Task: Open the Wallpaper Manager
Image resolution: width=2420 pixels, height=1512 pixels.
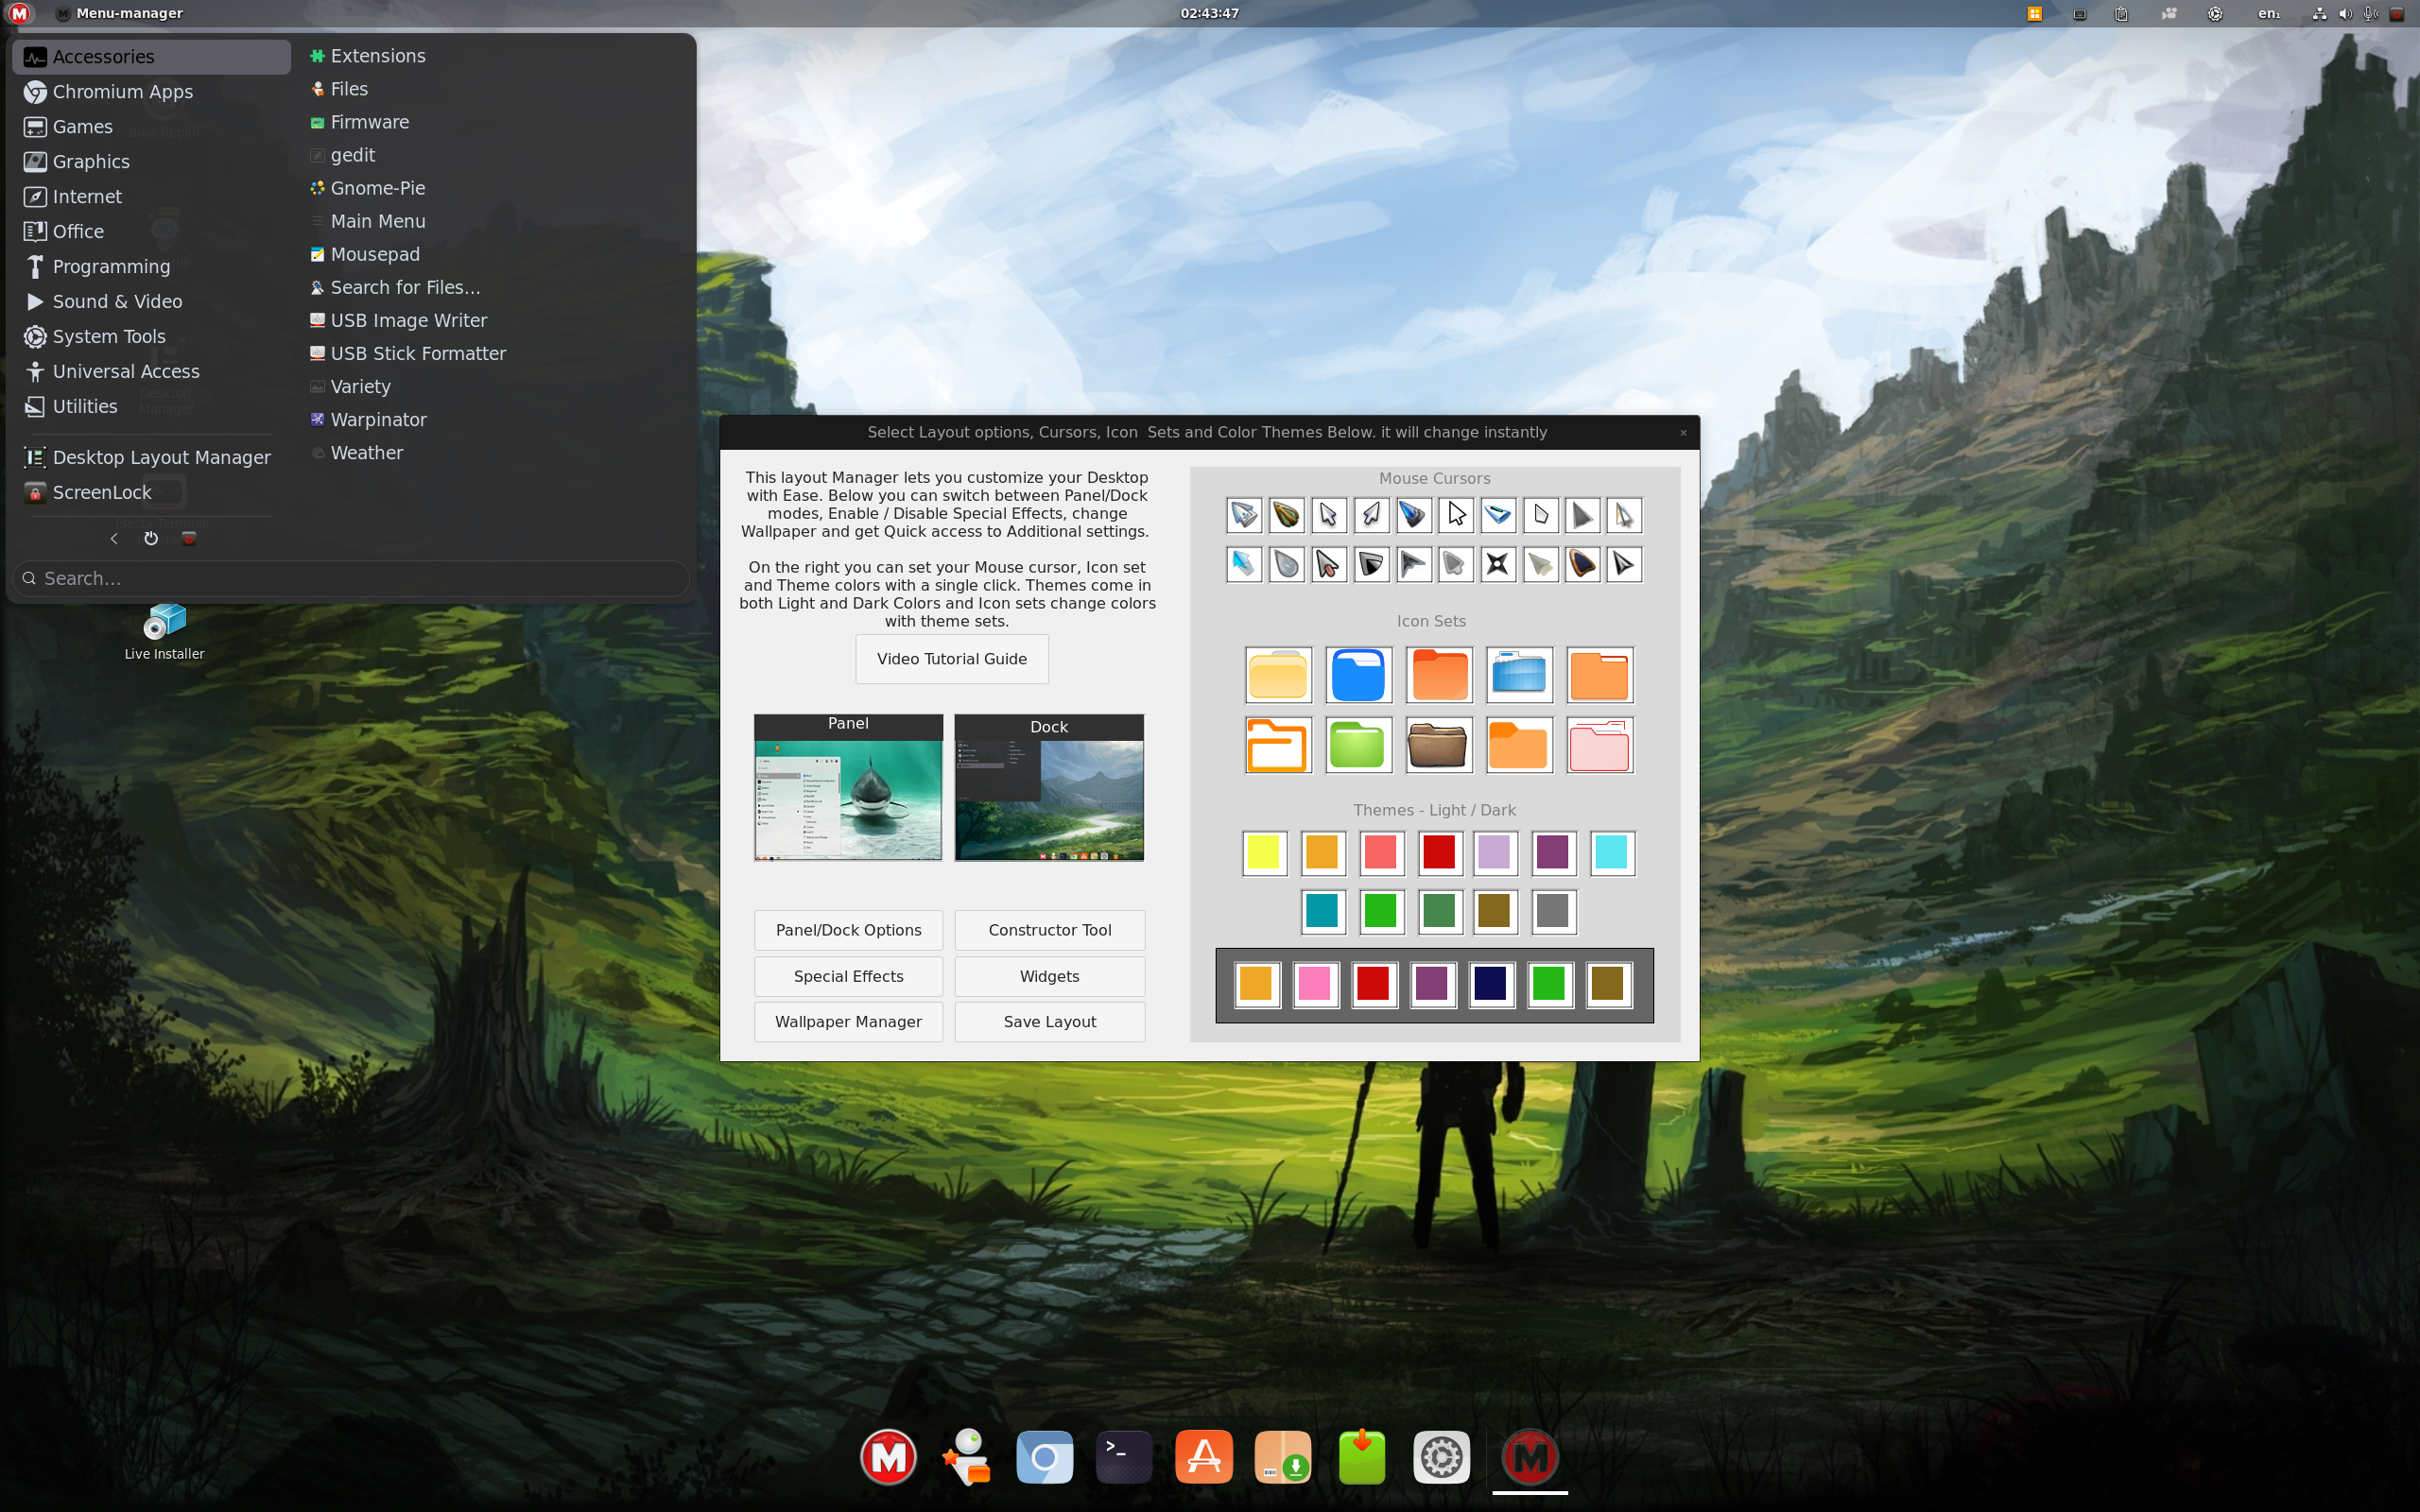Action: coord(848,1022)
